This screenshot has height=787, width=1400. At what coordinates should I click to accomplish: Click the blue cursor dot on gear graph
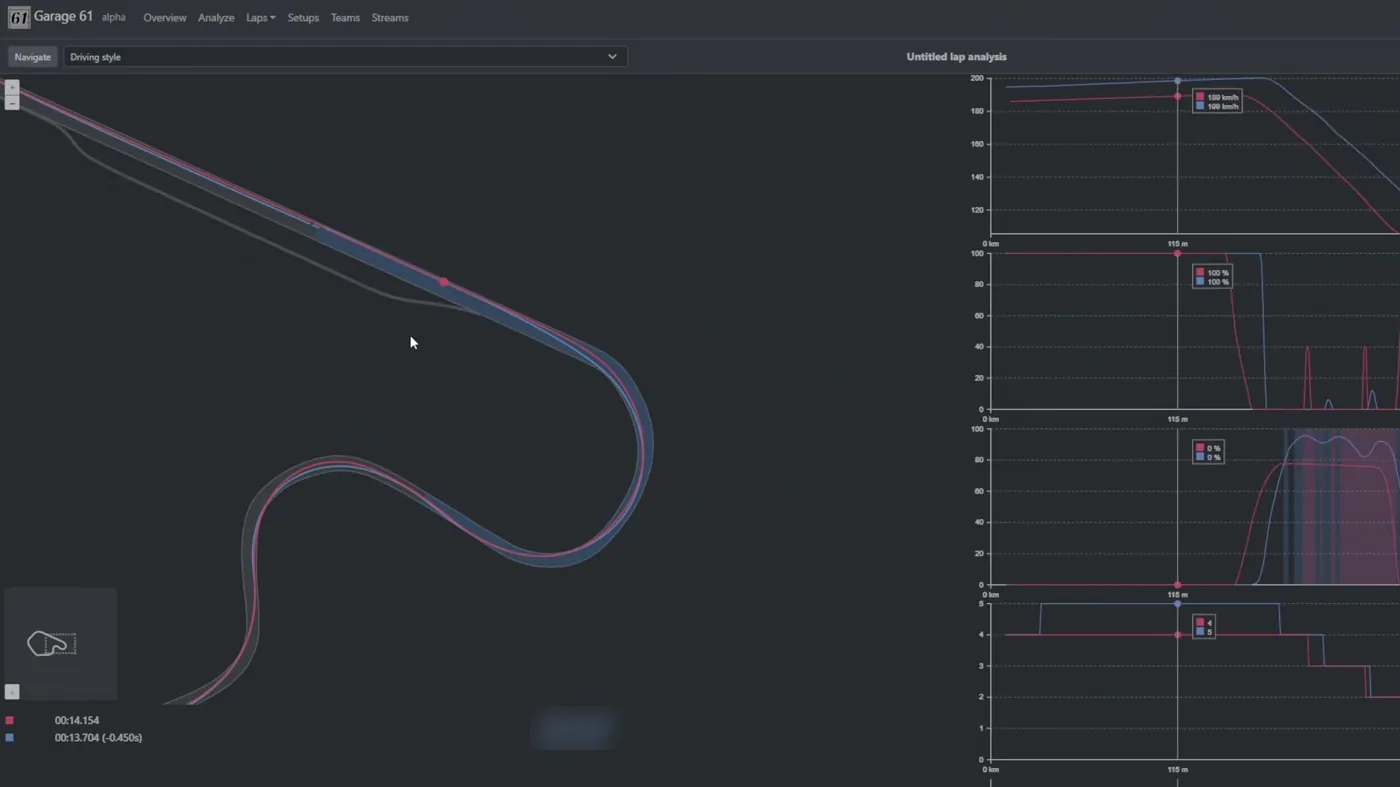(1177, 604)
